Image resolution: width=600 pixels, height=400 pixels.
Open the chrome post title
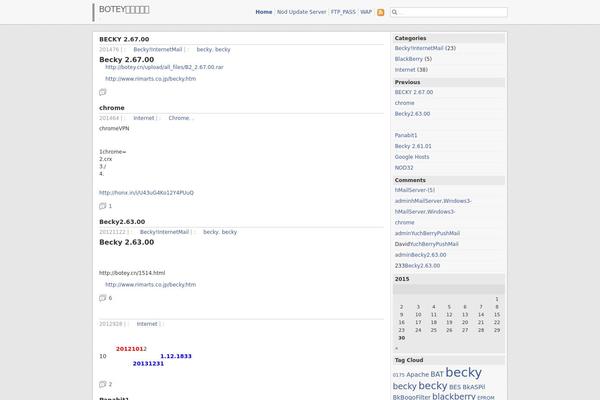112,108
